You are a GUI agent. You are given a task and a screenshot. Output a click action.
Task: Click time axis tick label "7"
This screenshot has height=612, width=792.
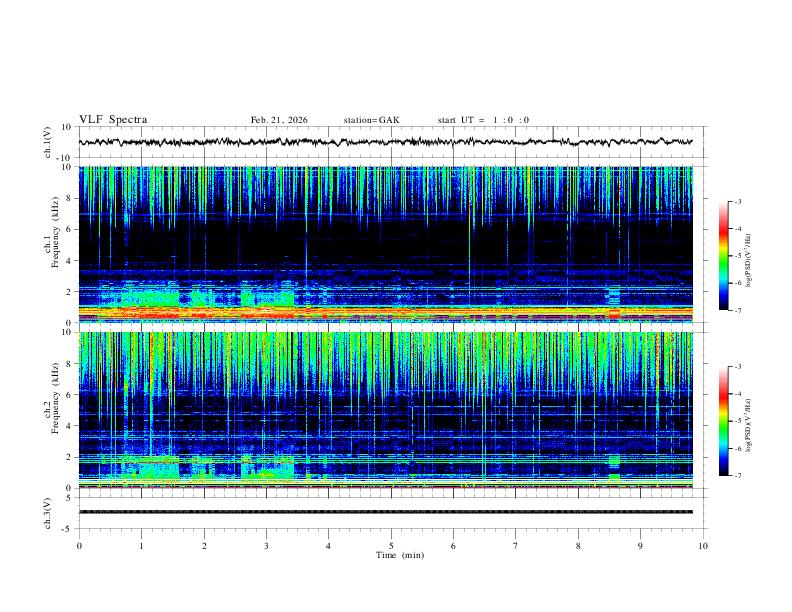click(x=516, y=546)
